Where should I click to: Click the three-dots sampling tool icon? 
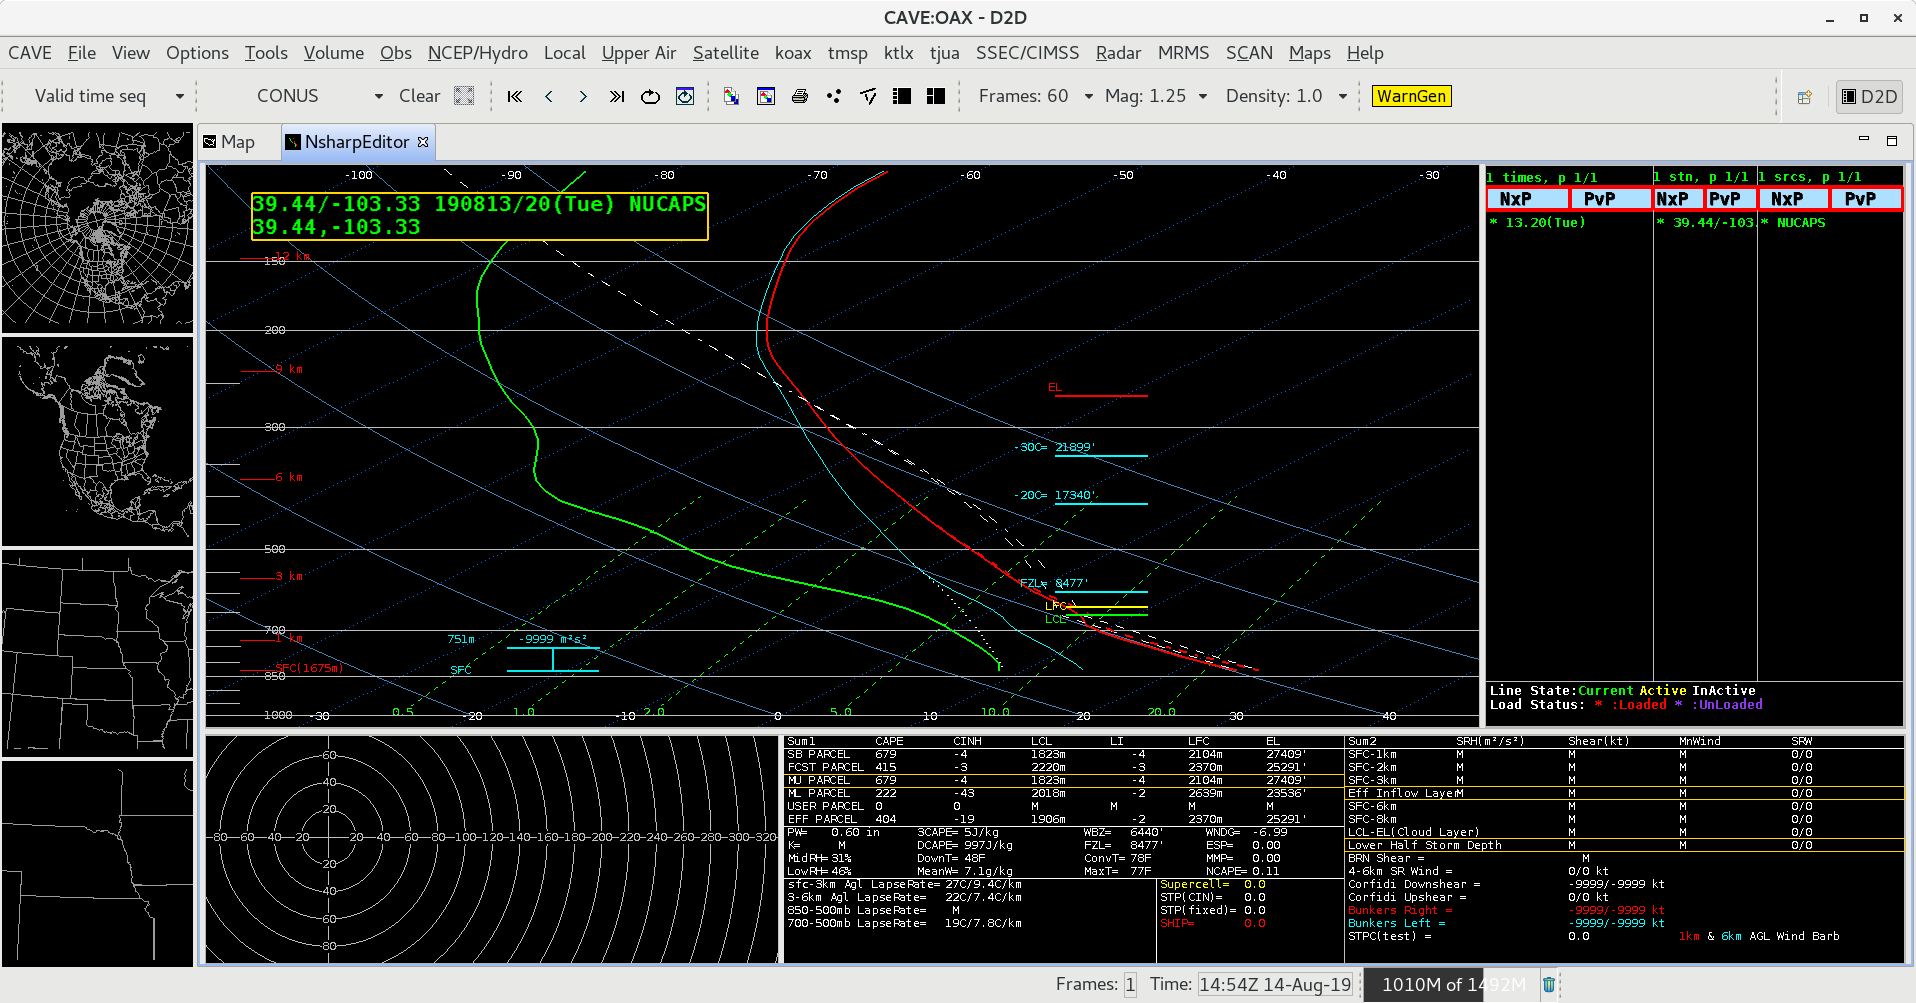click(x=834, y=96)
